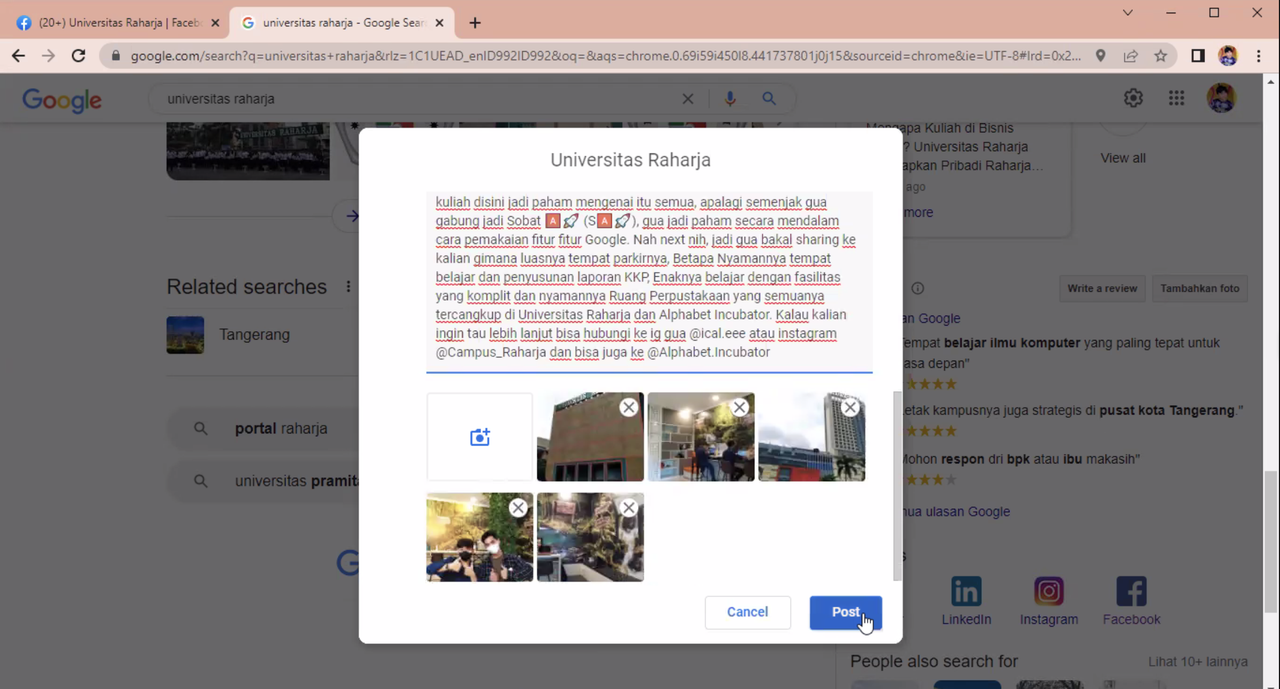
Task: Open the Instagram profile icon
Action: tap(1049, 592)
